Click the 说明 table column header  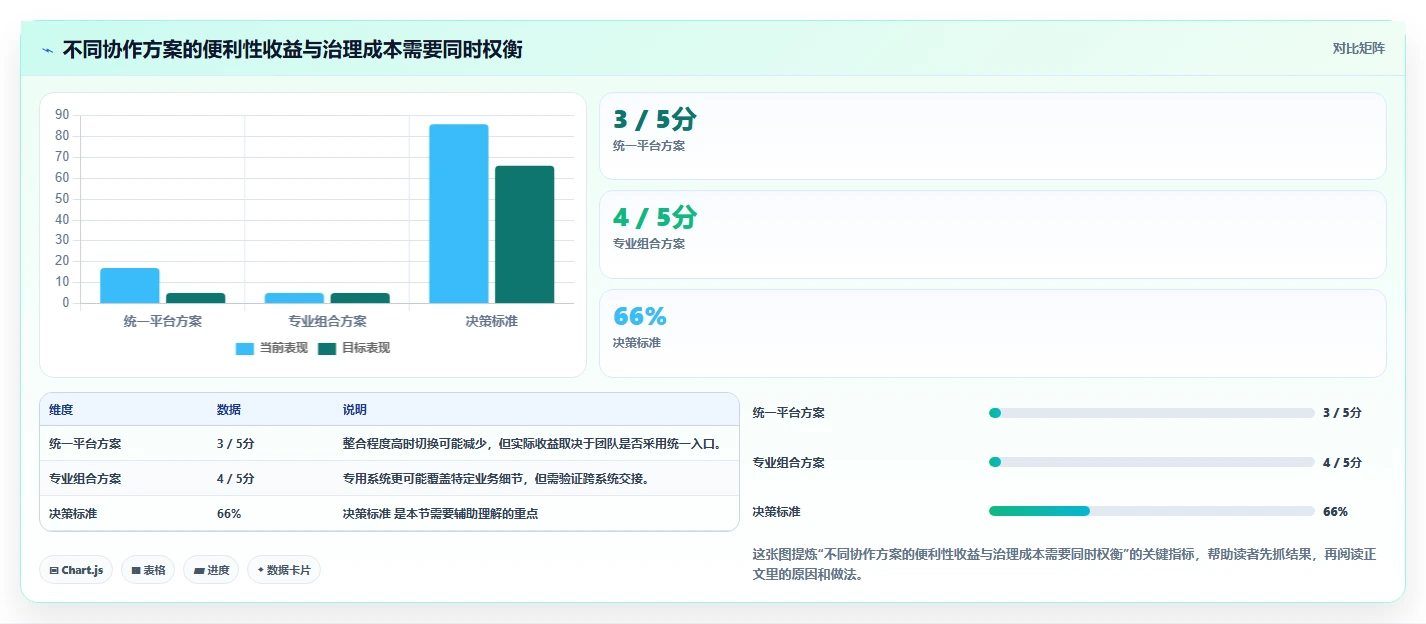pyautogui.click(x=354, y=410)
